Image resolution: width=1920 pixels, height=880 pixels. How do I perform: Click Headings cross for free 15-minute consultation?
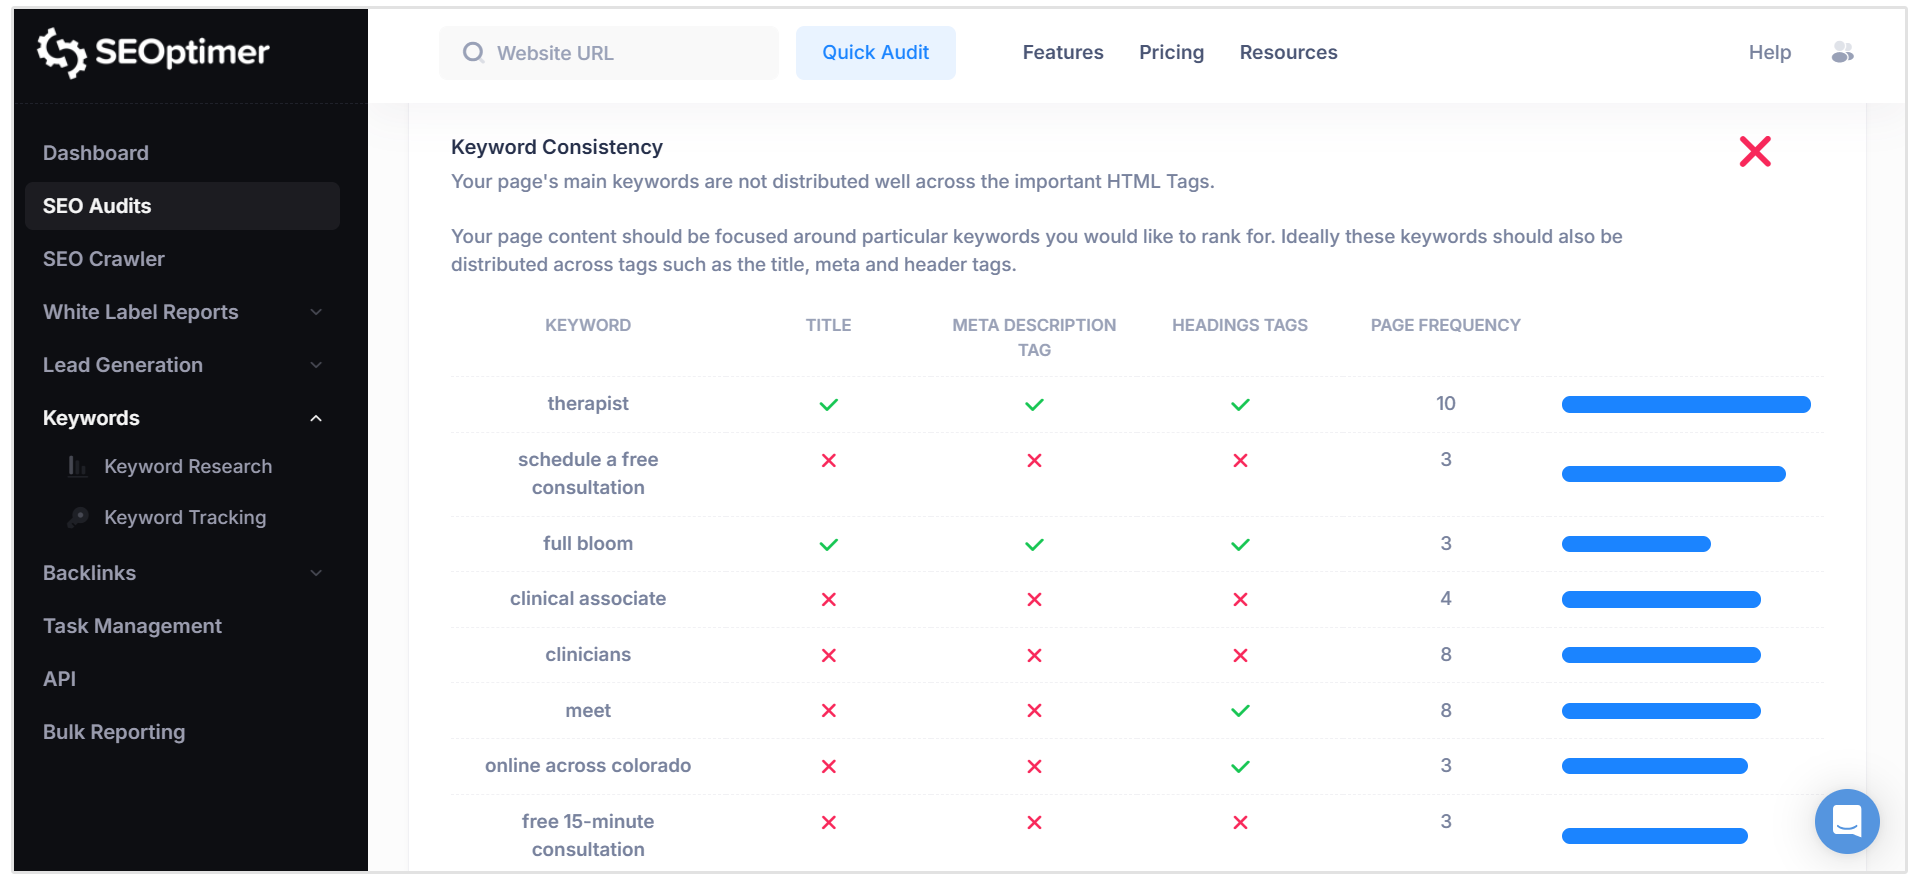click(x=1240, y=822)
